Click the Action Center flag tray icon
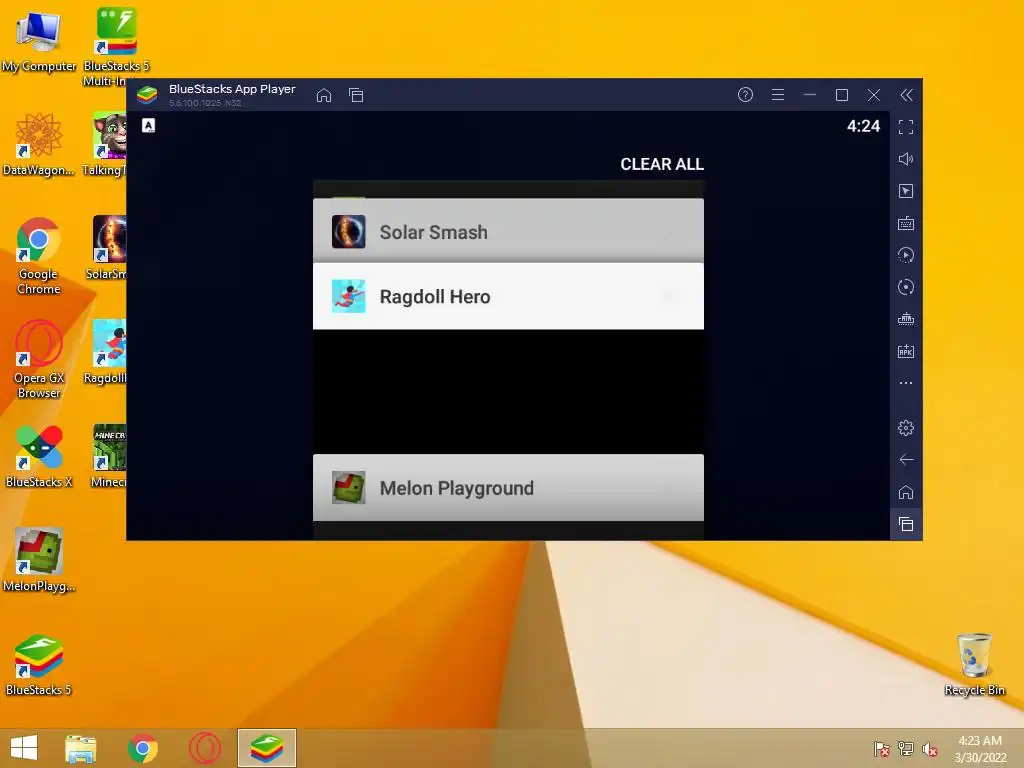Screen dimensions: 1024x768 882,749
